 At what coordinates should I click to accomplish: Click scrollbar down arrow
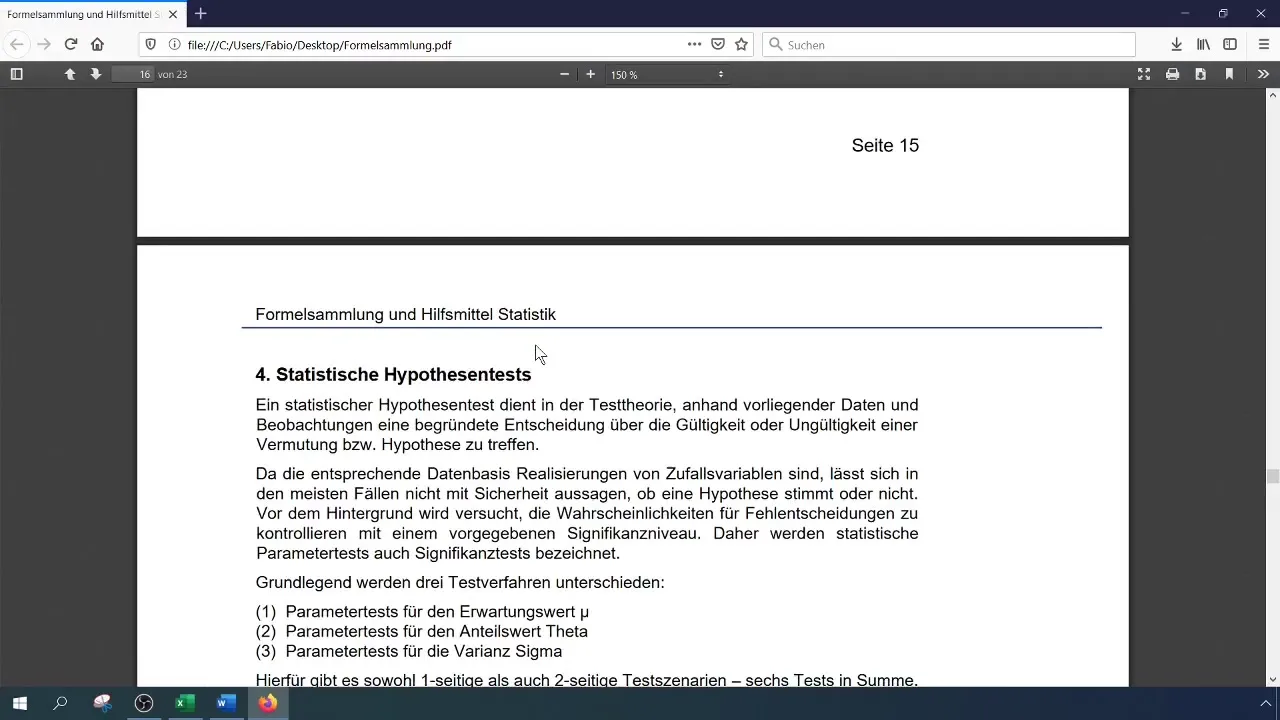coord(1272,679)
